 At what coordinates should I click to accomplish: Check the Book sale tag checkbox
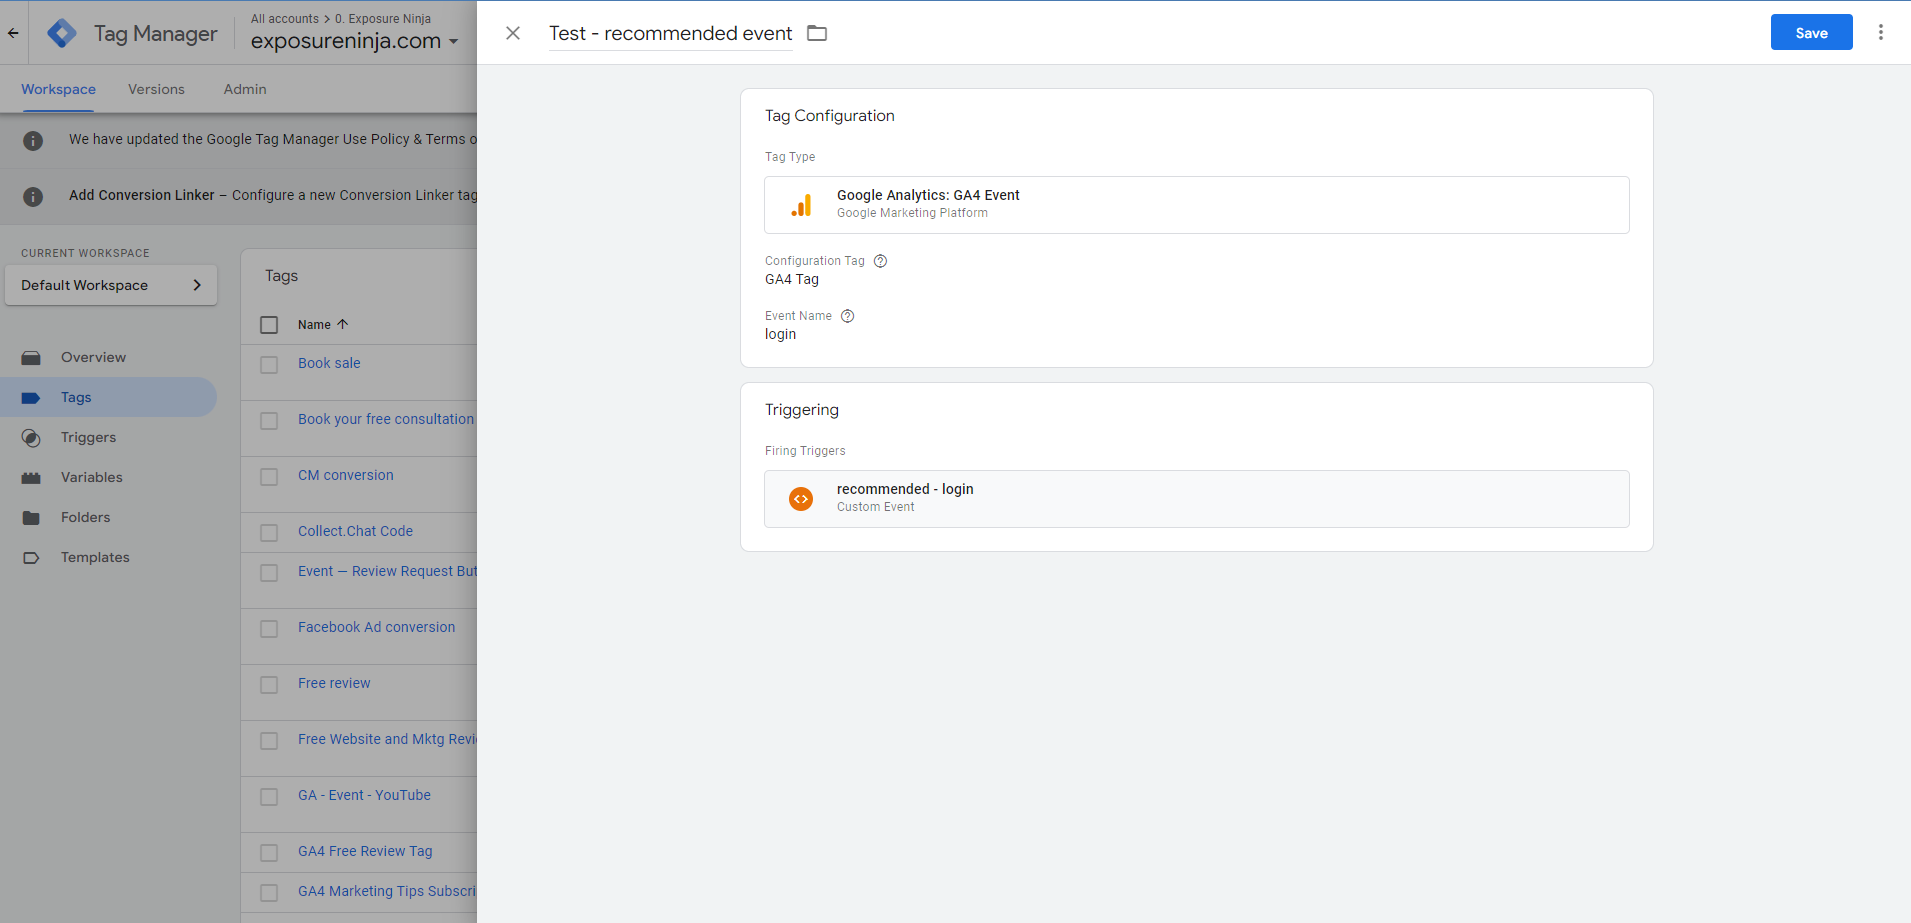269,365
